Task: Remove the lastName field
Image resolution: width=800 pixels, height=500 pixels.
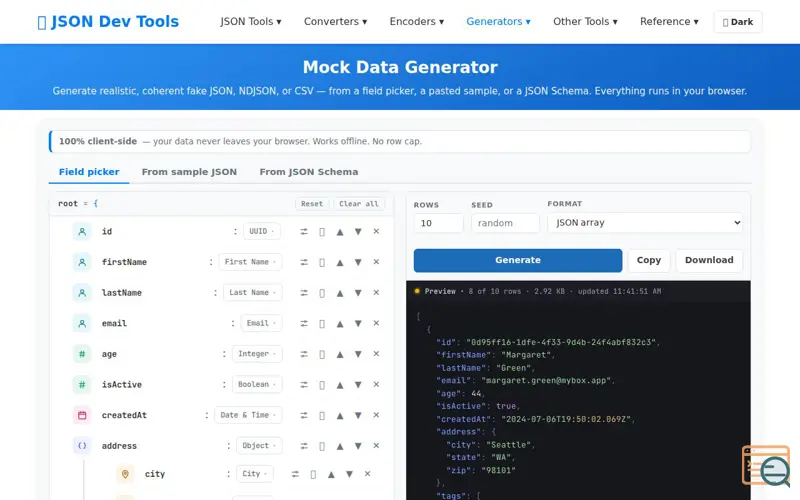Action: coord(376,293)
